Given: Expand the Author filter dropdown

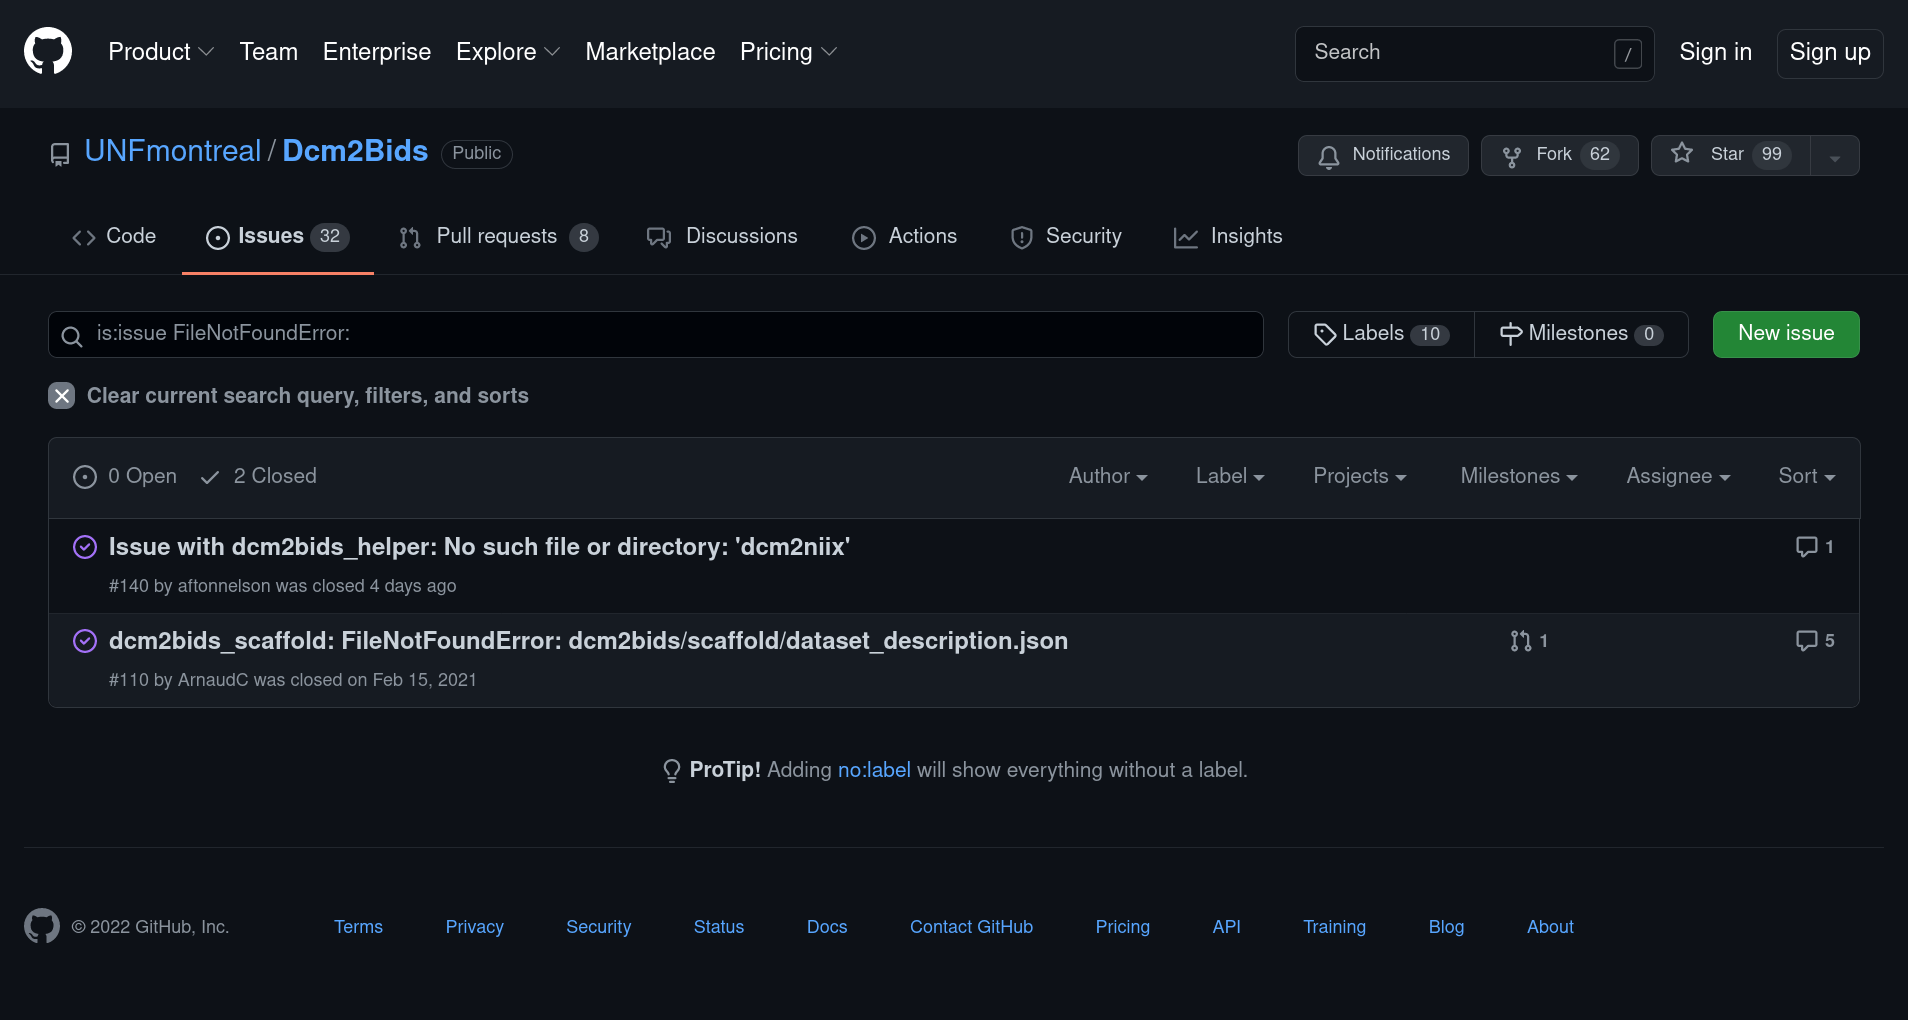Looking at the screenshot, I should pyautogui.click(x=1107, y=477).
